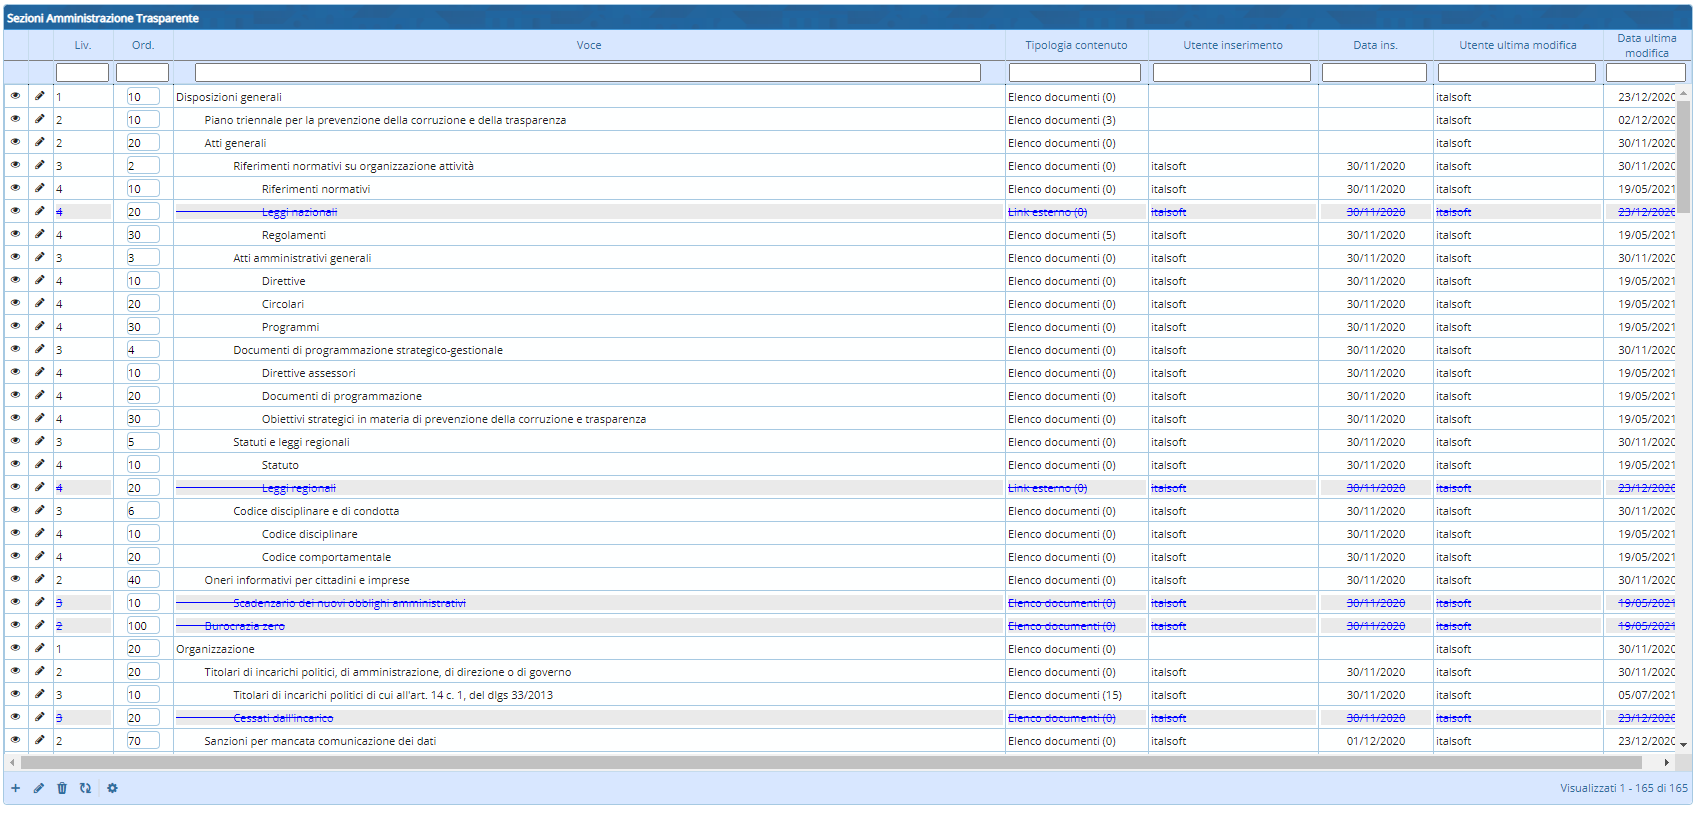1701x813 pixels.
Task: Click pencil icon for Regolamenti row
Action: pos(40,234)
